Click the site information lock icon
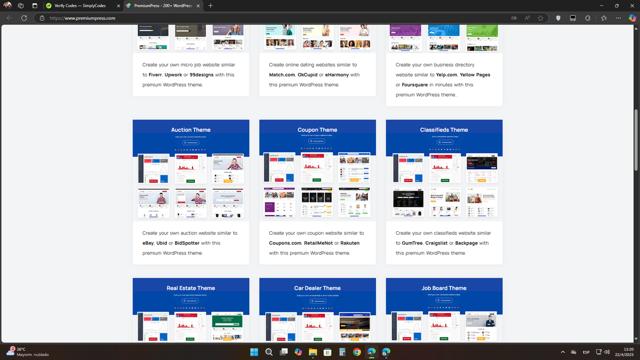The height and width of the screenshot is (360, 640). [42, 18]
